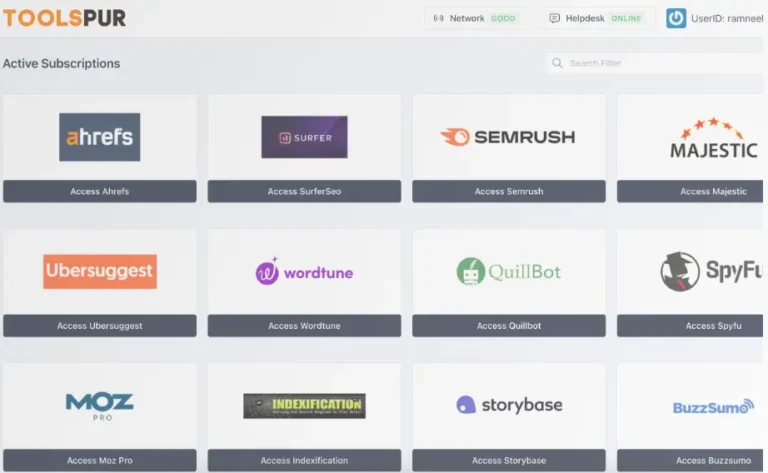Click the Surfer logo thumbnail
Viewport: 768px width, 473px height.
click(x=304, y=137)
